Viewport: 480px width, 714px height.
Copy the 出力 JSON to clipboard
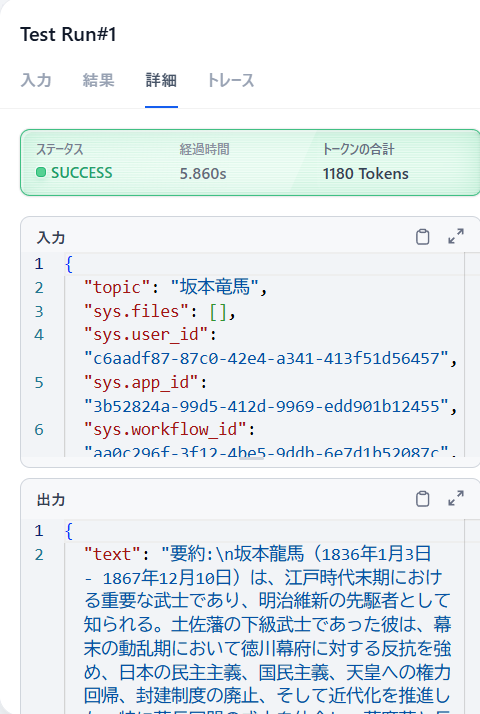422,499
